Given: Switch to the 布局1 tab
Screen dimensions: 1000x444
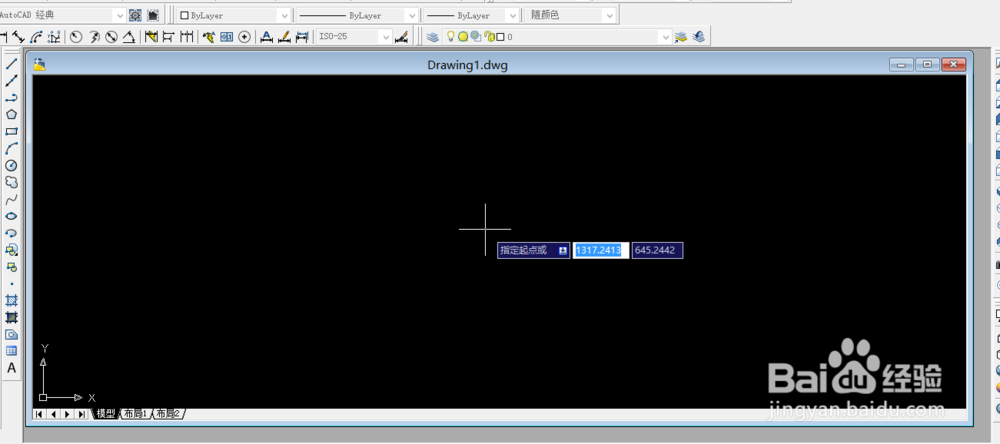Looking at the screenshot, I should point(135,414).
